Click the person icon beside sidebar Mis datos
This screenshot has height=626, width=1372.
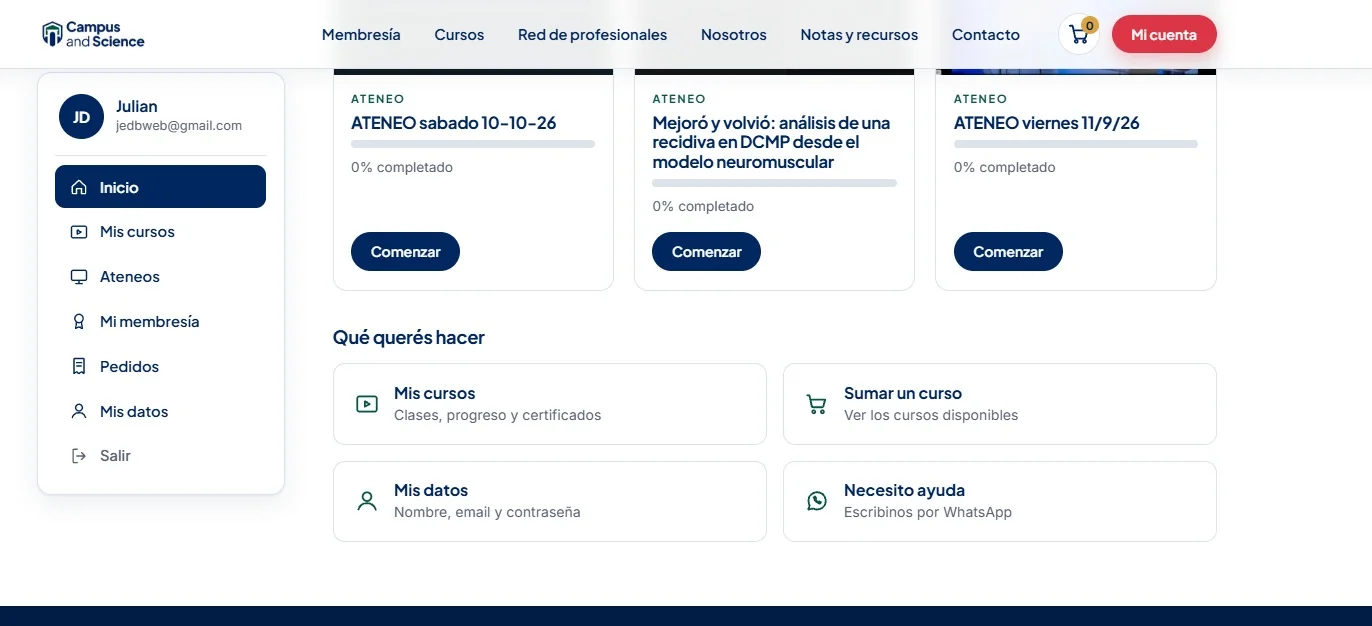79,411
